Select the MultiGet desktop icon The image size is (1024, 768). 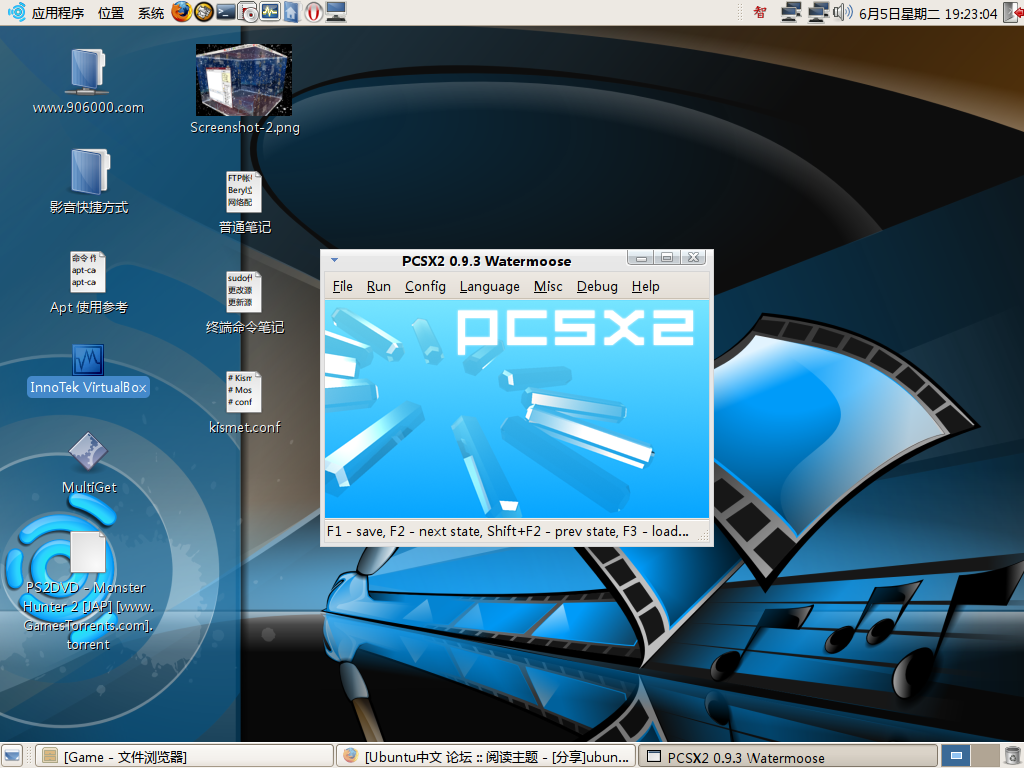click(89, 462)
